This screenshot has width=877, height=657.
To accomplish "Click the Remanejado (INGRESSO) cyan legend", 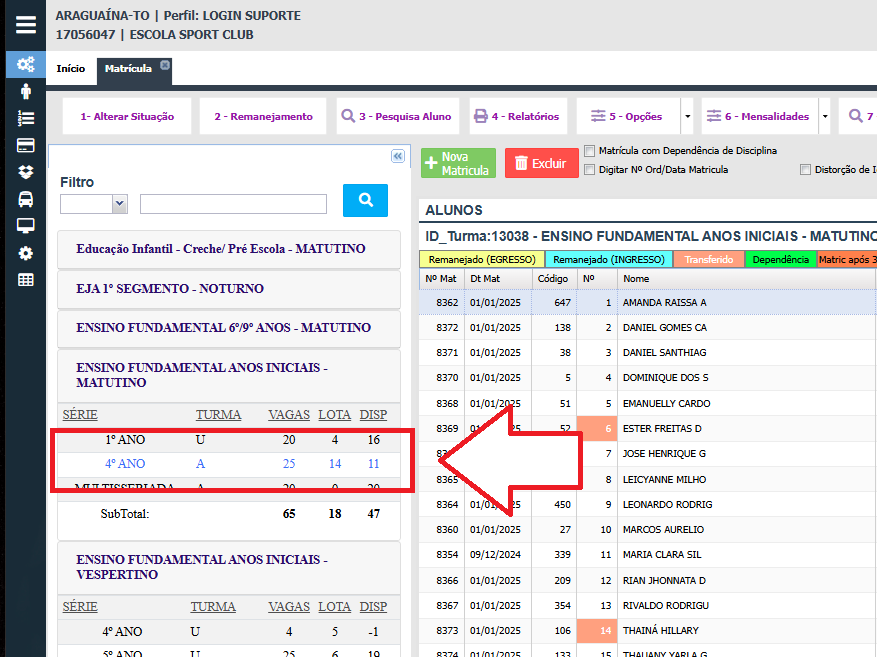I will [x=609, y=259].
